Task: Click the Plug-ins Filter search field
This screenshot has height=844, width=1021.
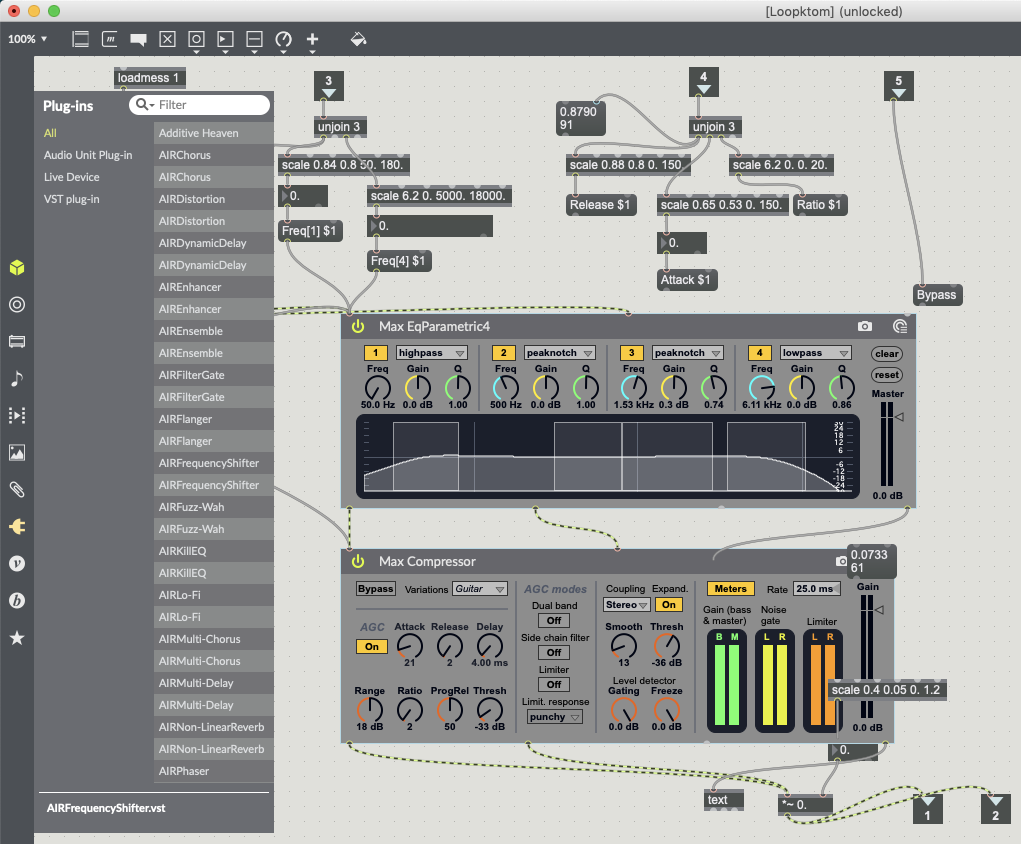Action: click(x=210, y=105)
